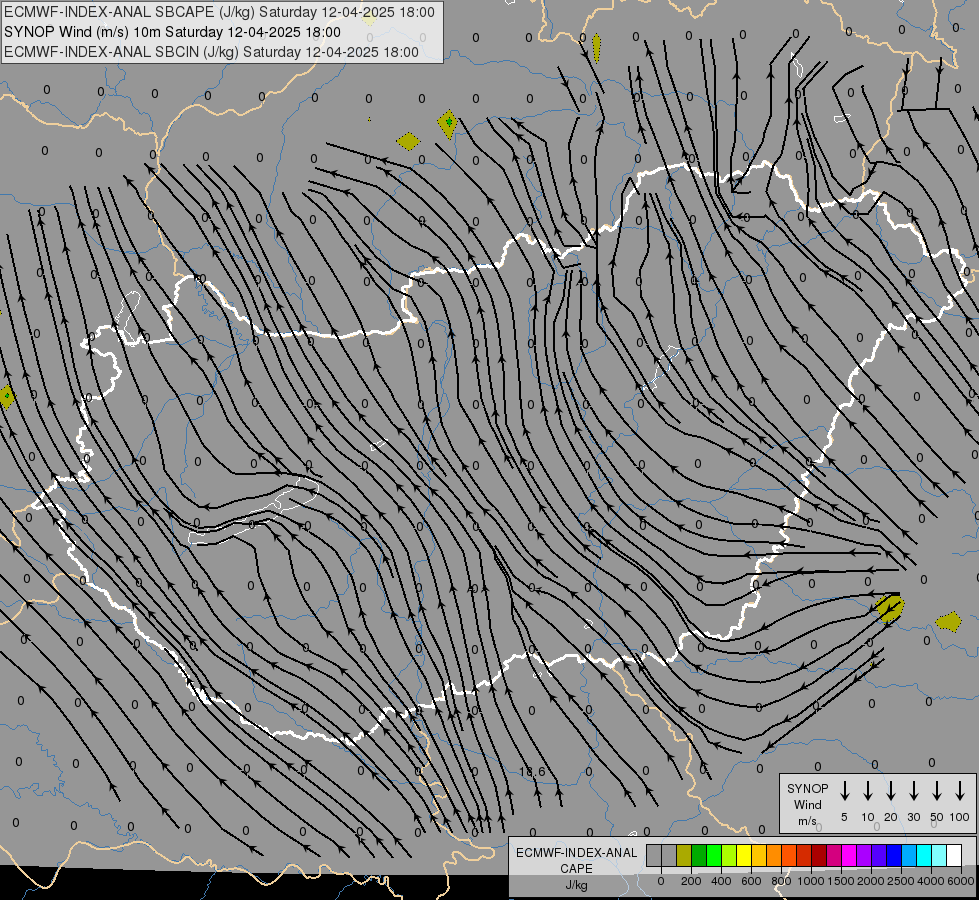Click the SBCIN title line

click(211, 52)
